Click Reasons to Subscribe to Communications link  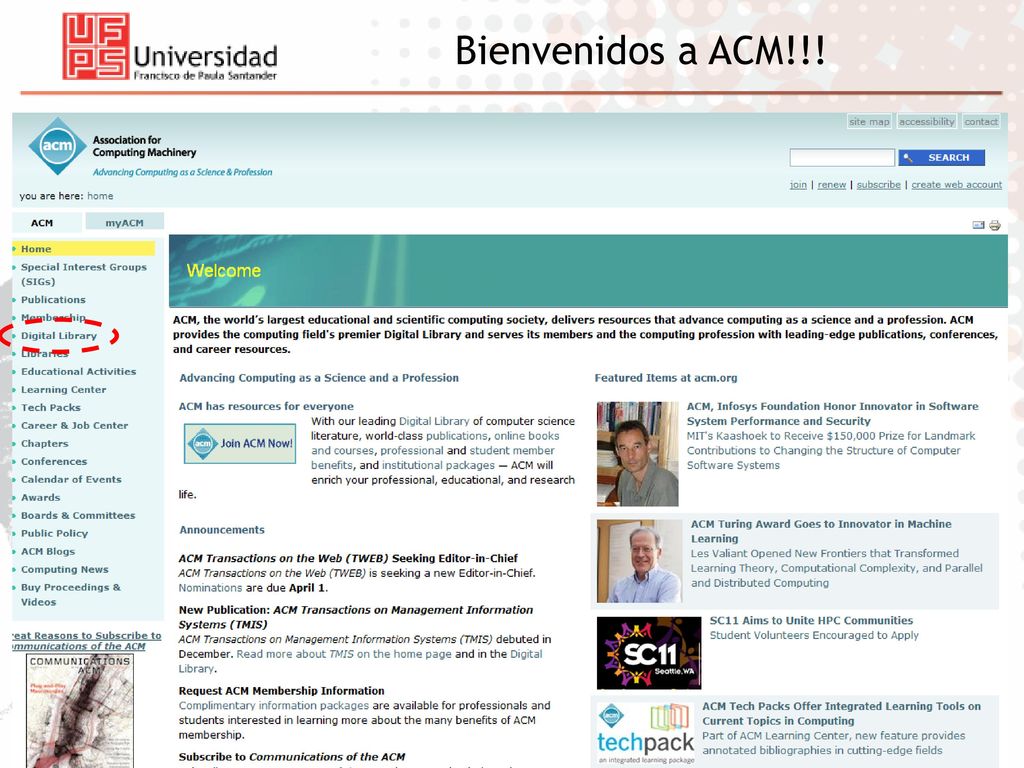[86, 641]
